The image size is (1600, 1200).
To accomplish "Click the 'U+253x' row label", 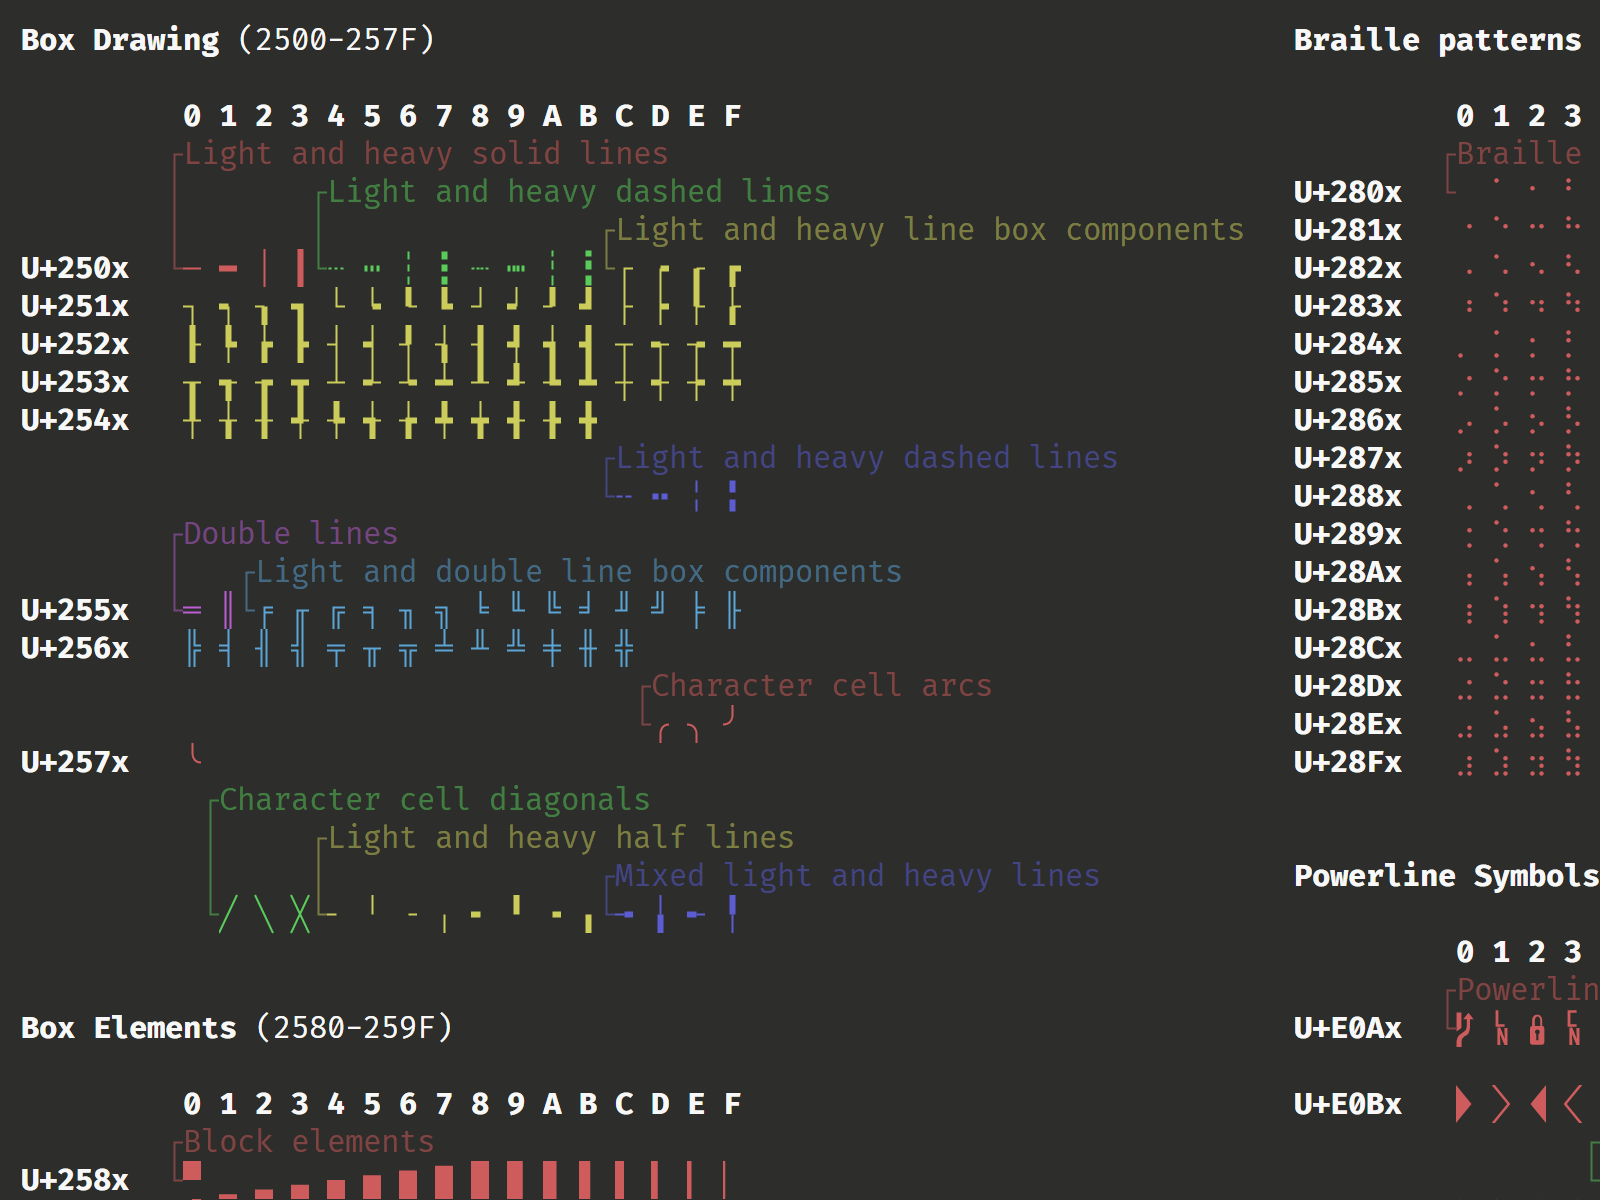I will (x=75, y=382).
